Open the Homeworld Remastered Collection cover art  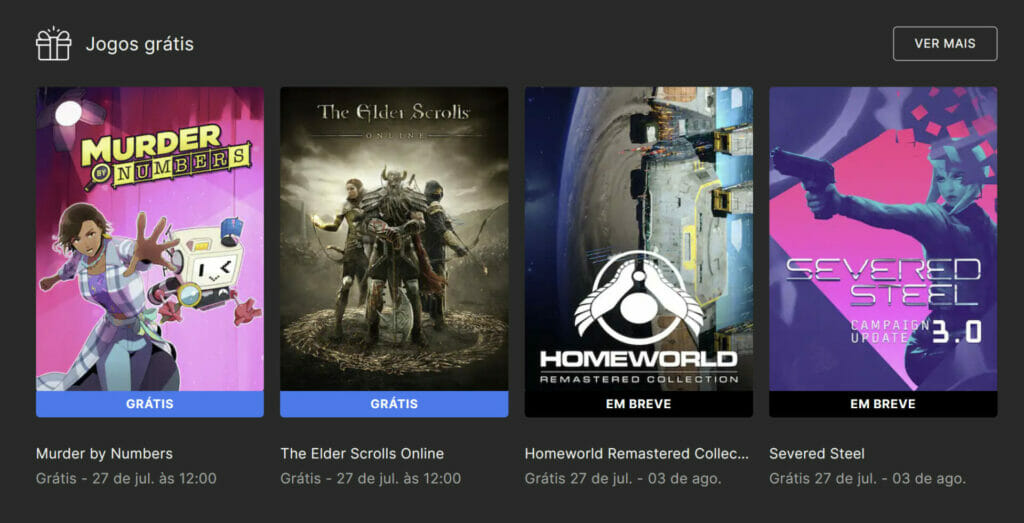coord(639,239)
